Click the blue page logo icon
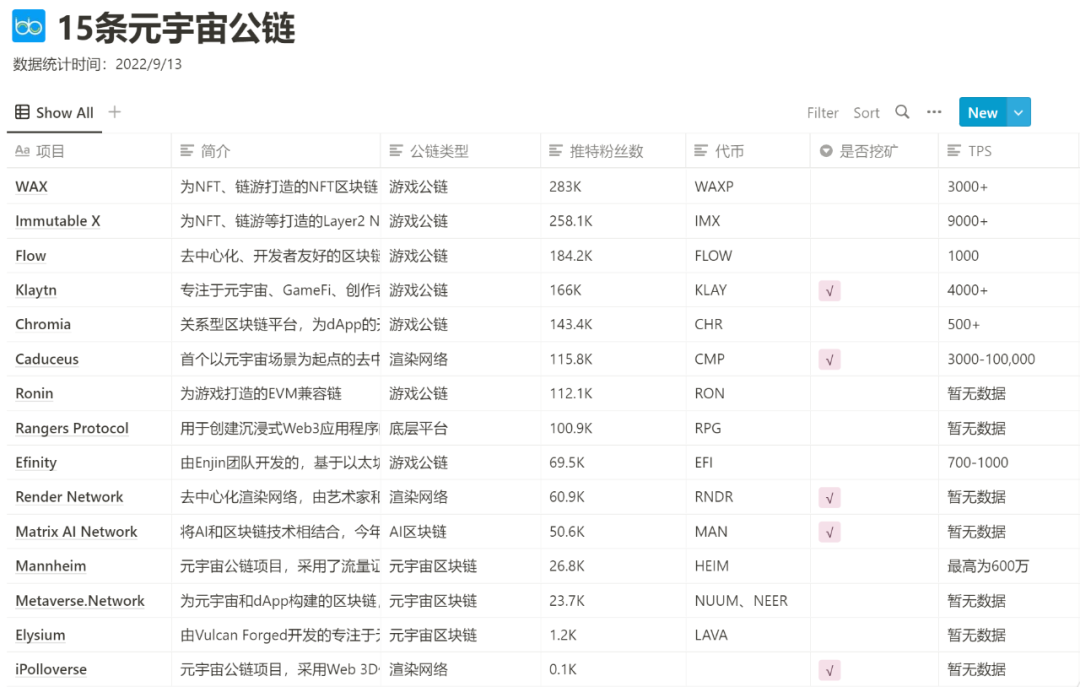Screen dimensions: 1080x687 [x=29, y=26]
